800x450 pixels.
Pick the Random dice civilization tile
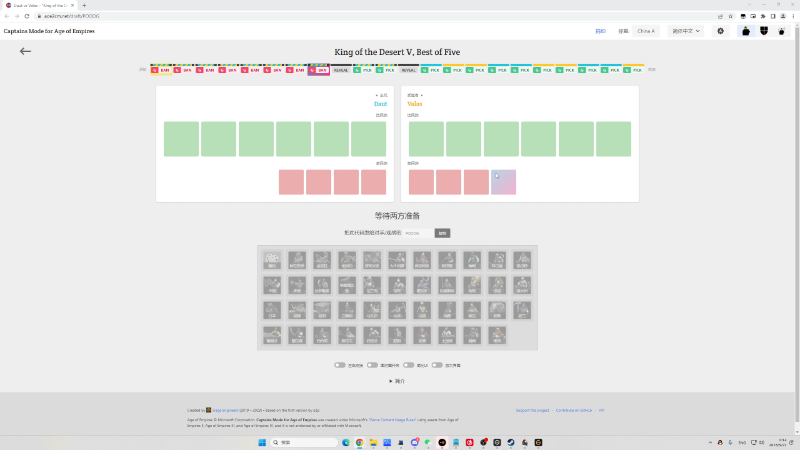[x=272, y=260]
